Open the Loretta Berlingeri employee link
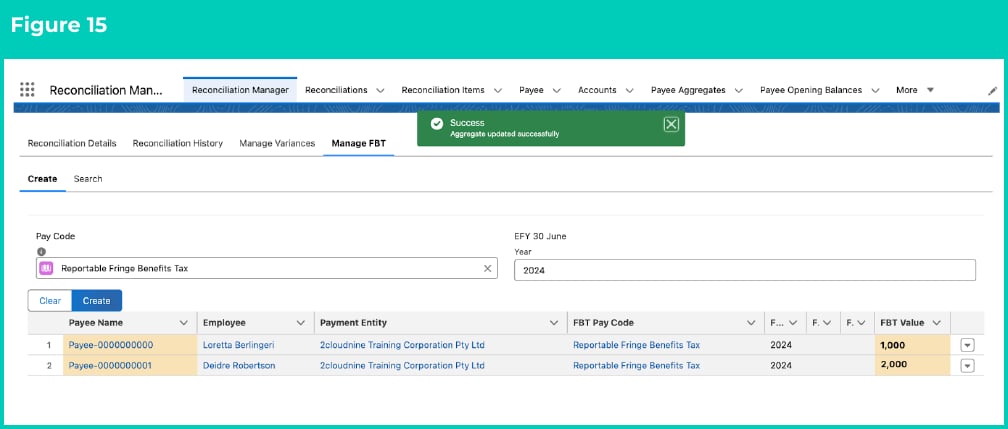1008x429 pixels. pos(238,345)
